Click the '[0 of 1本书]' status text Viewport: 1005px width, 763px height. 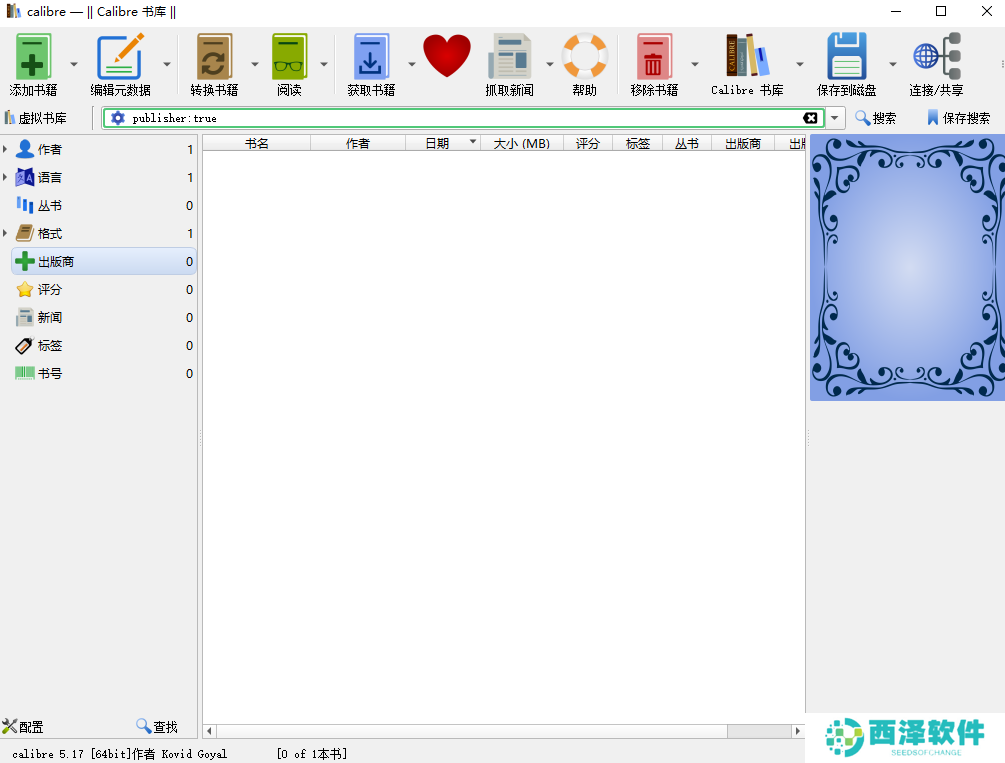[312, 754]
